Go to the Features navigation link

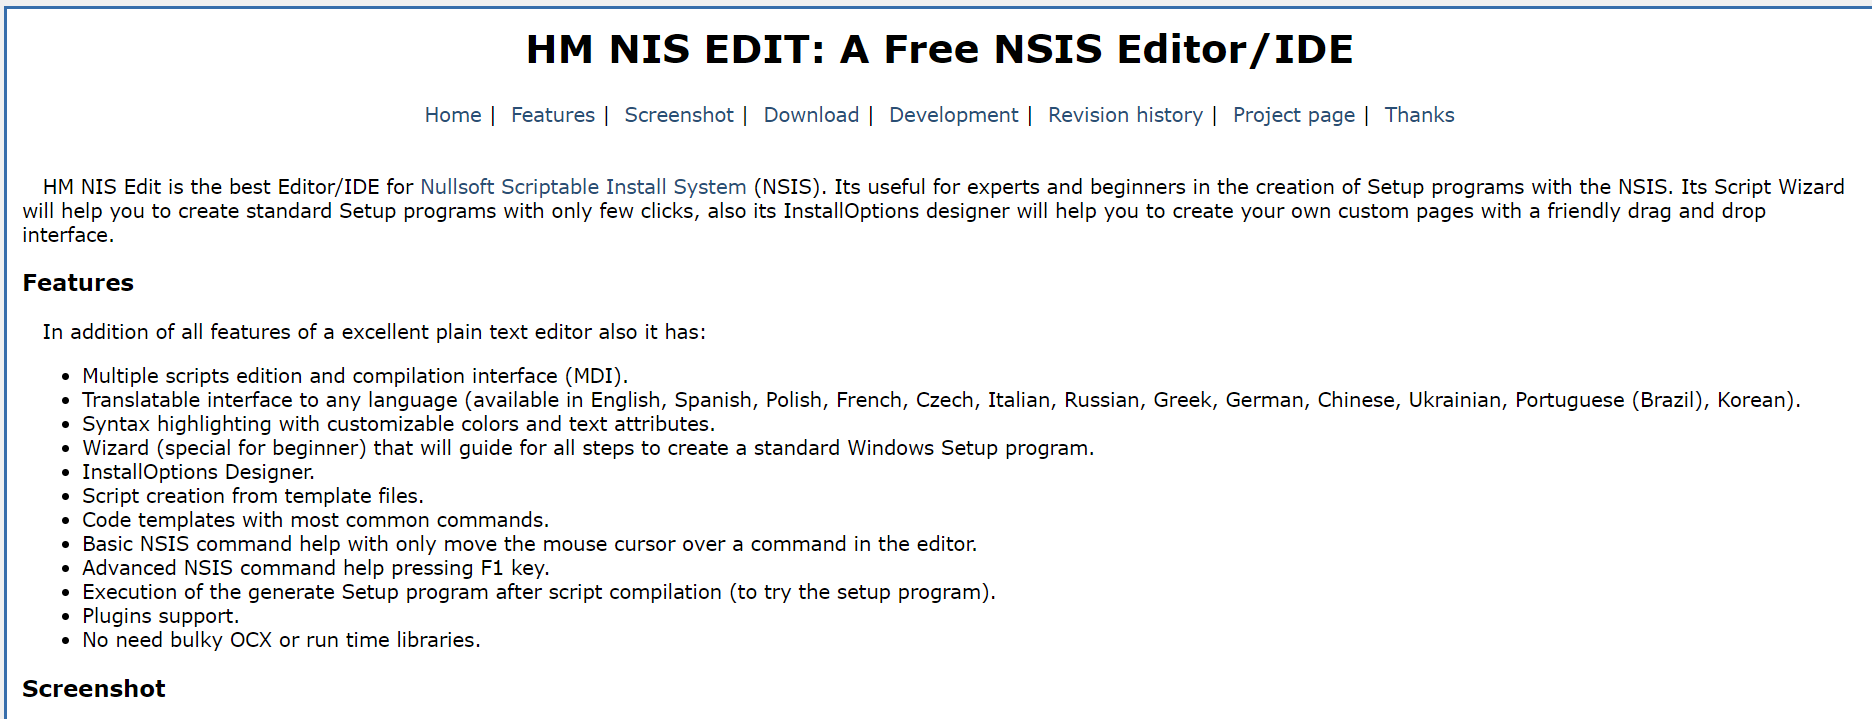[552, 115]
